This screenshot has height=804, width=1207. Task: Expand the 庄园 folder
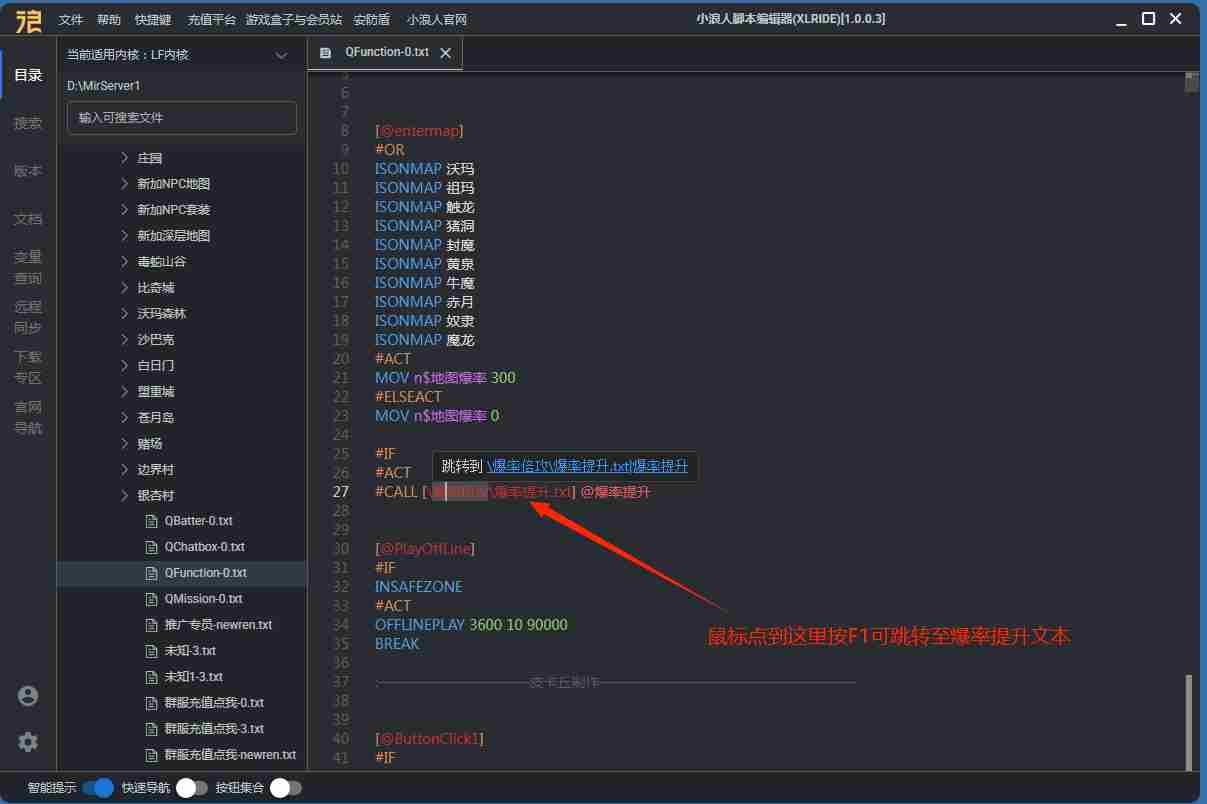coord(125,158)
